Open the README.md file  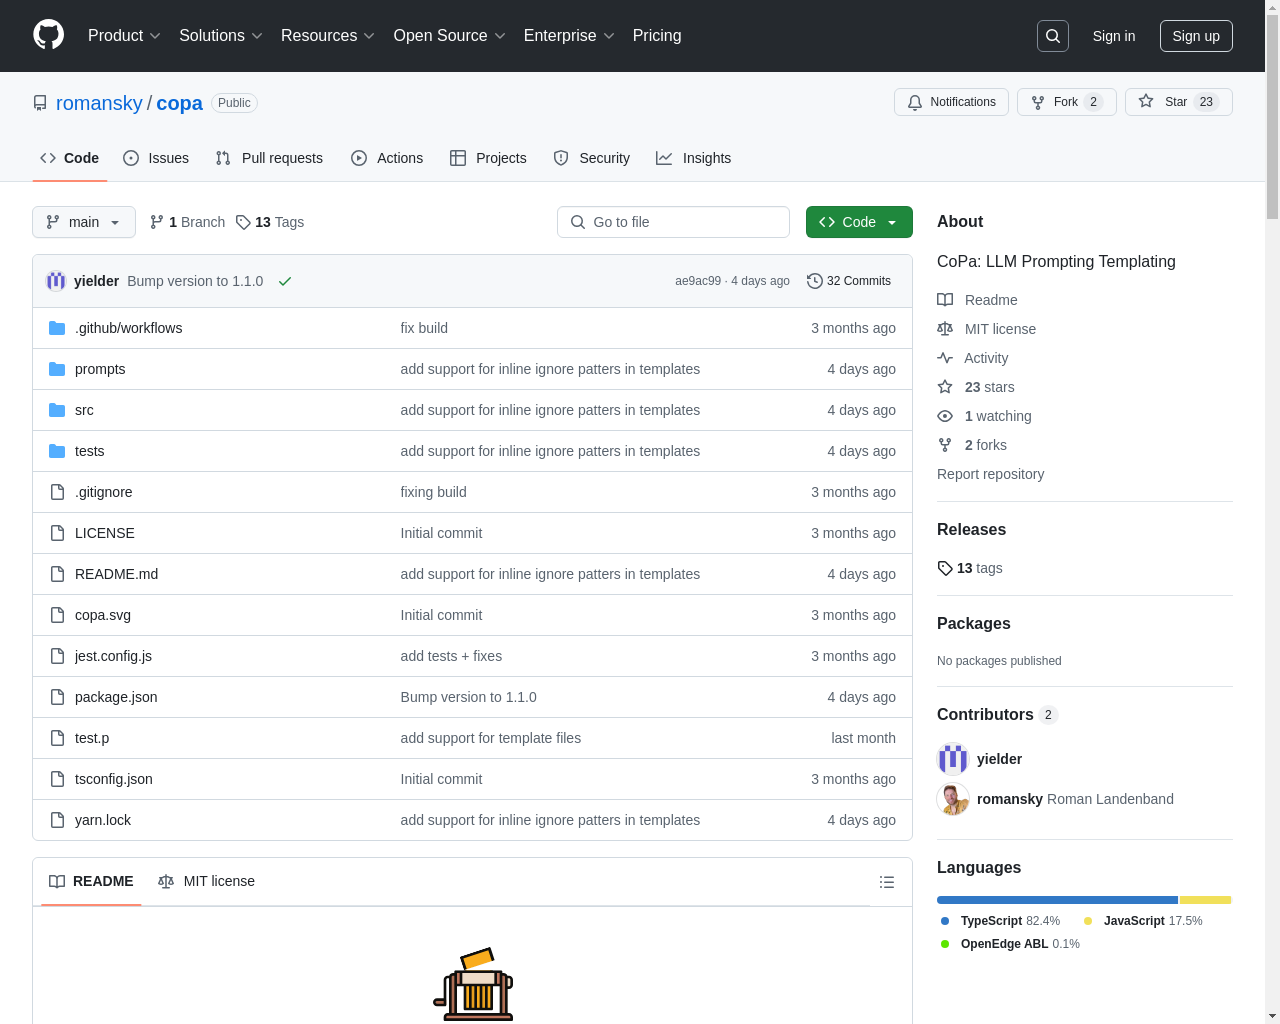click(116, 574)
